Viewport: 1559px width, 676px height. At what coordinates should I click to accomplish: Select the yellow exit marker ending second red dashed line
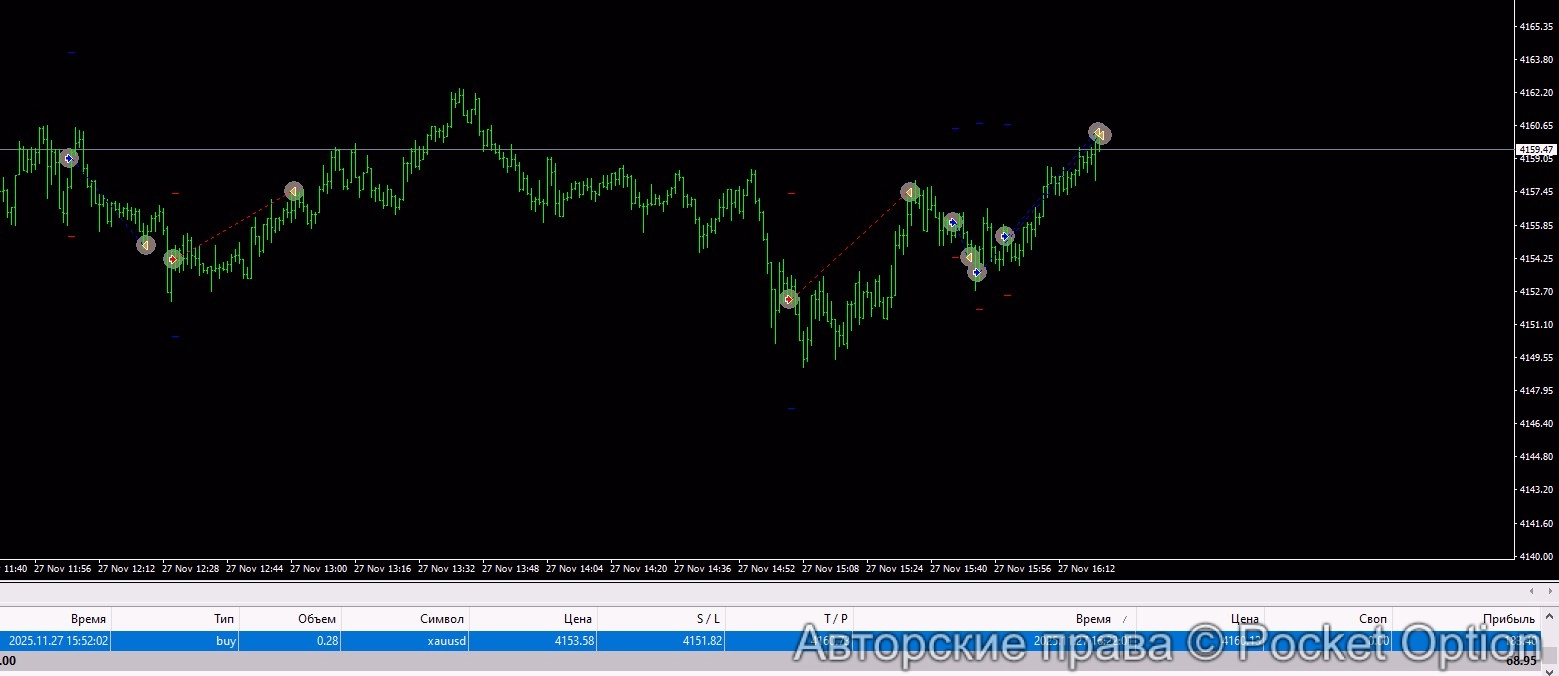[x=909, y=192]
